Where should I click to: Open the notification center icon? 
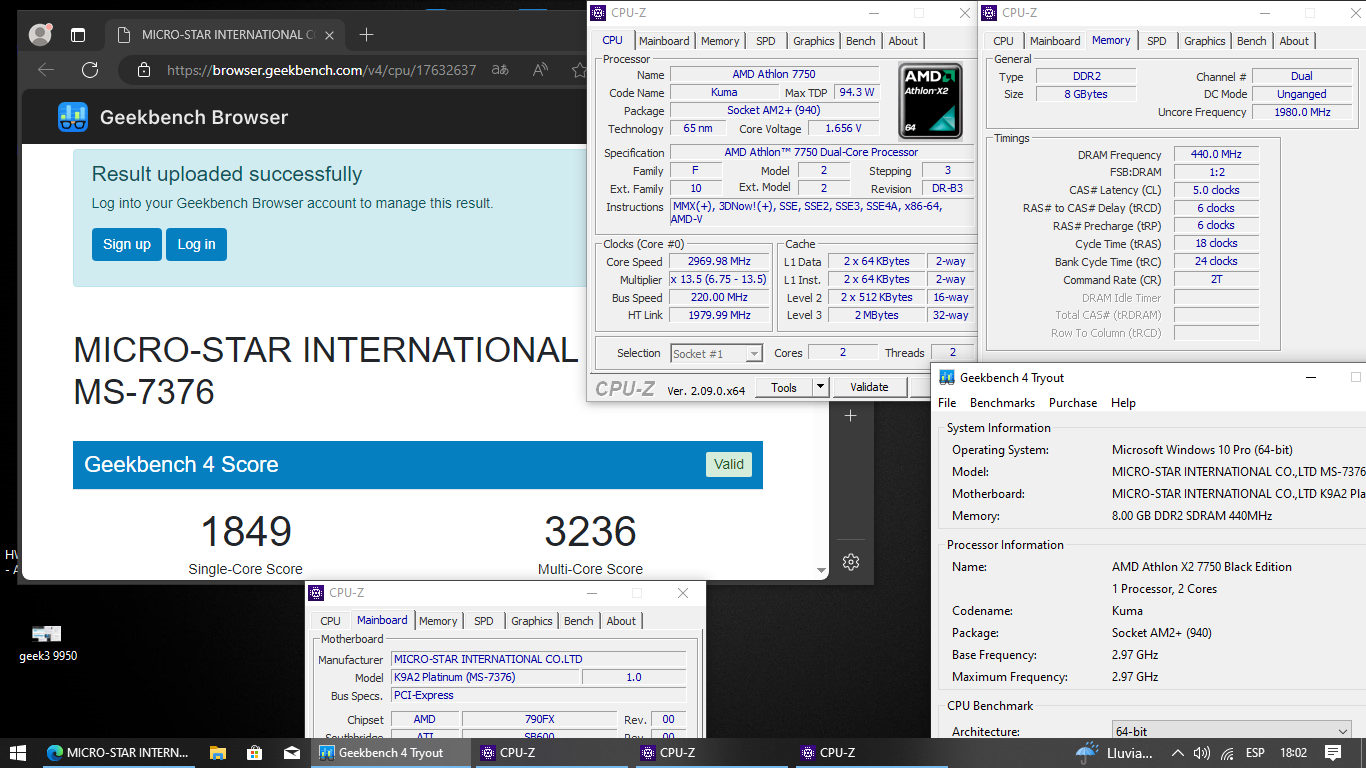(1333, 753)
